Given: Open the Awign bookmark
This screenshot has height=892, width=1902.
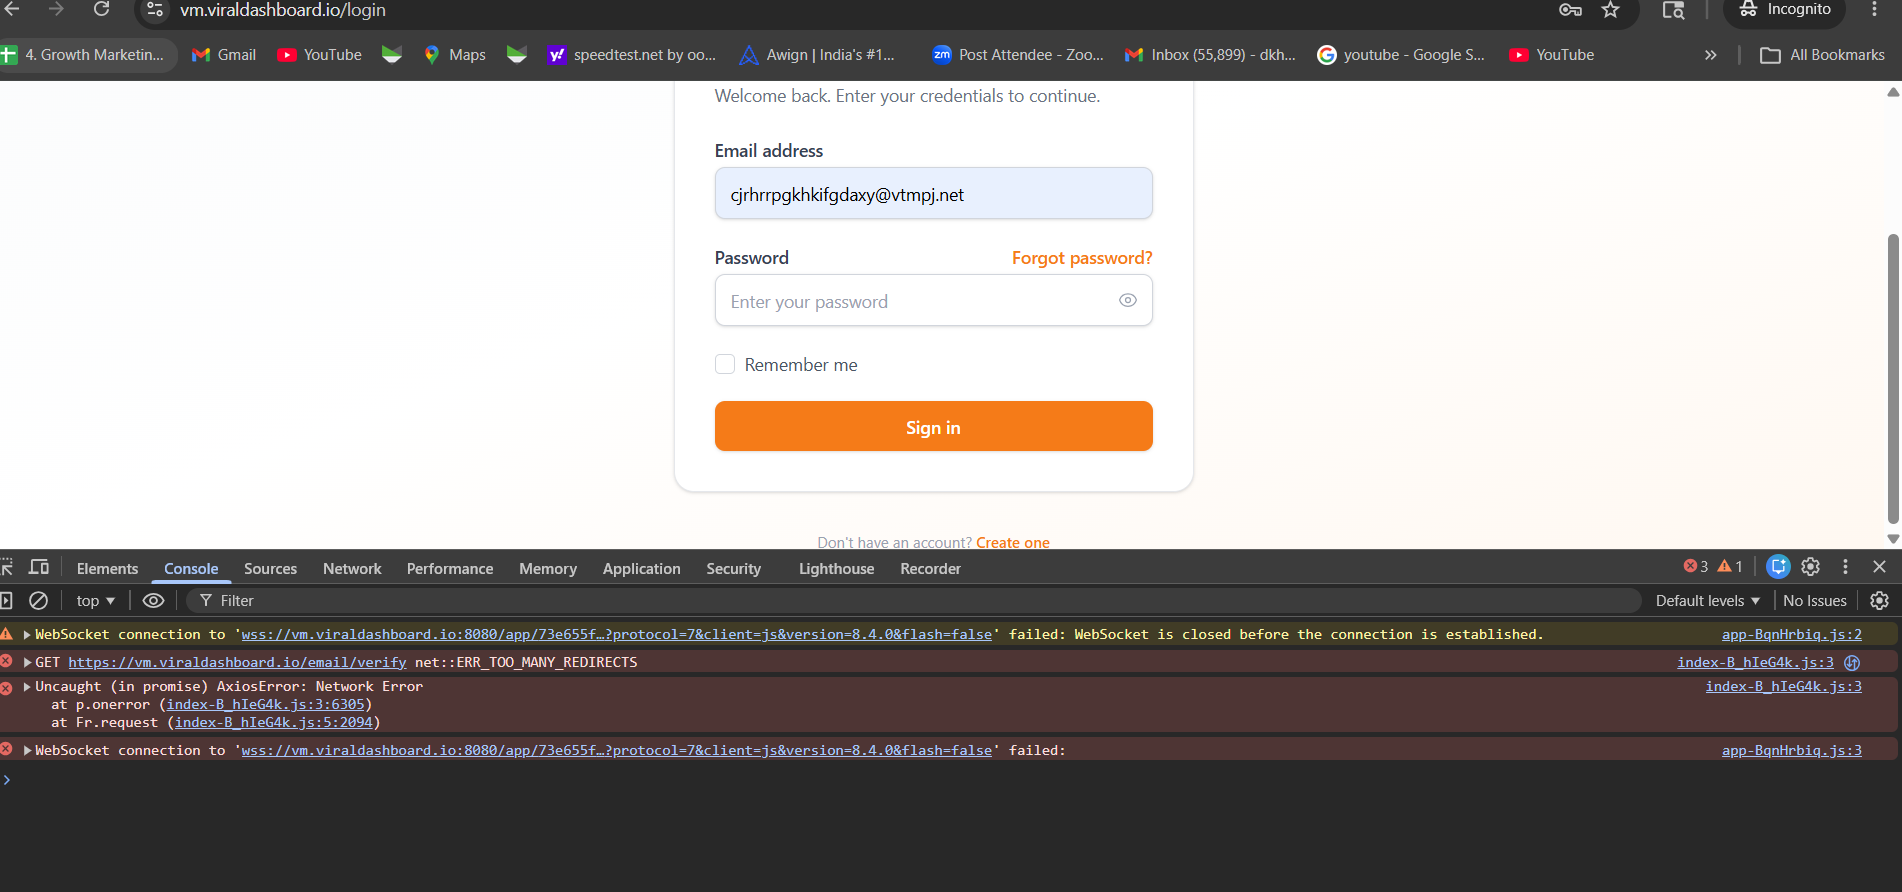Looking at the screenshot, I should pos(817,55).
